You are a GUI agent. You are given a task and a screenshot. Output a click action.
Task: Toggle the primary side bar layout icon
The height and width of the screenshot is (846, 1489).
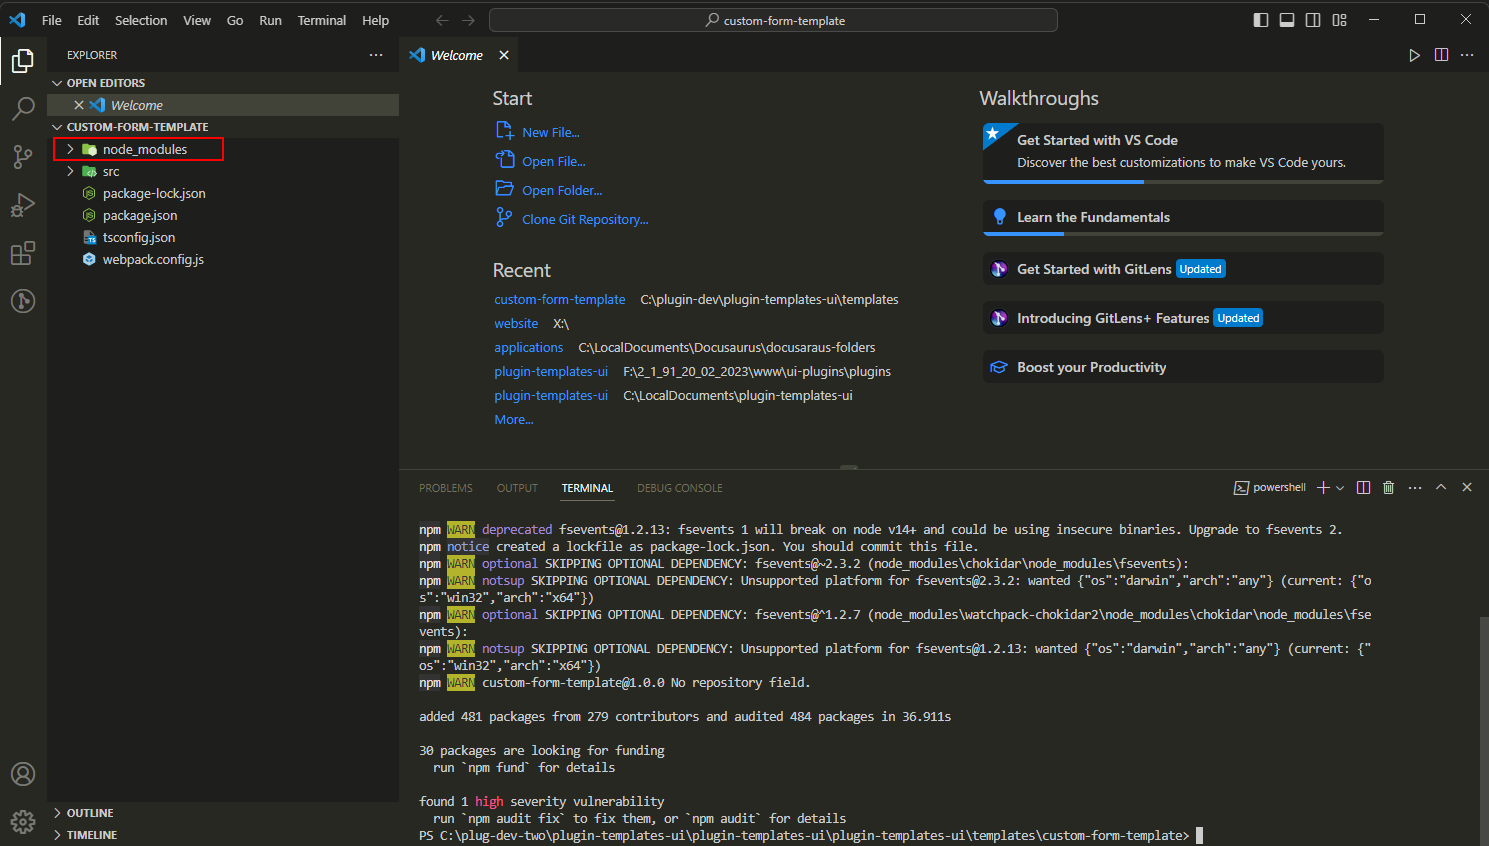coord(1261,20)
